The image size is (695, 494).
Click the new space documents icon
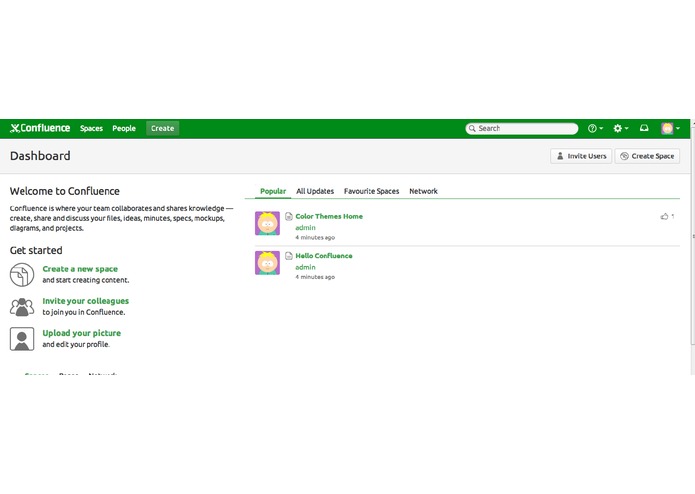[x=22, y=275]
